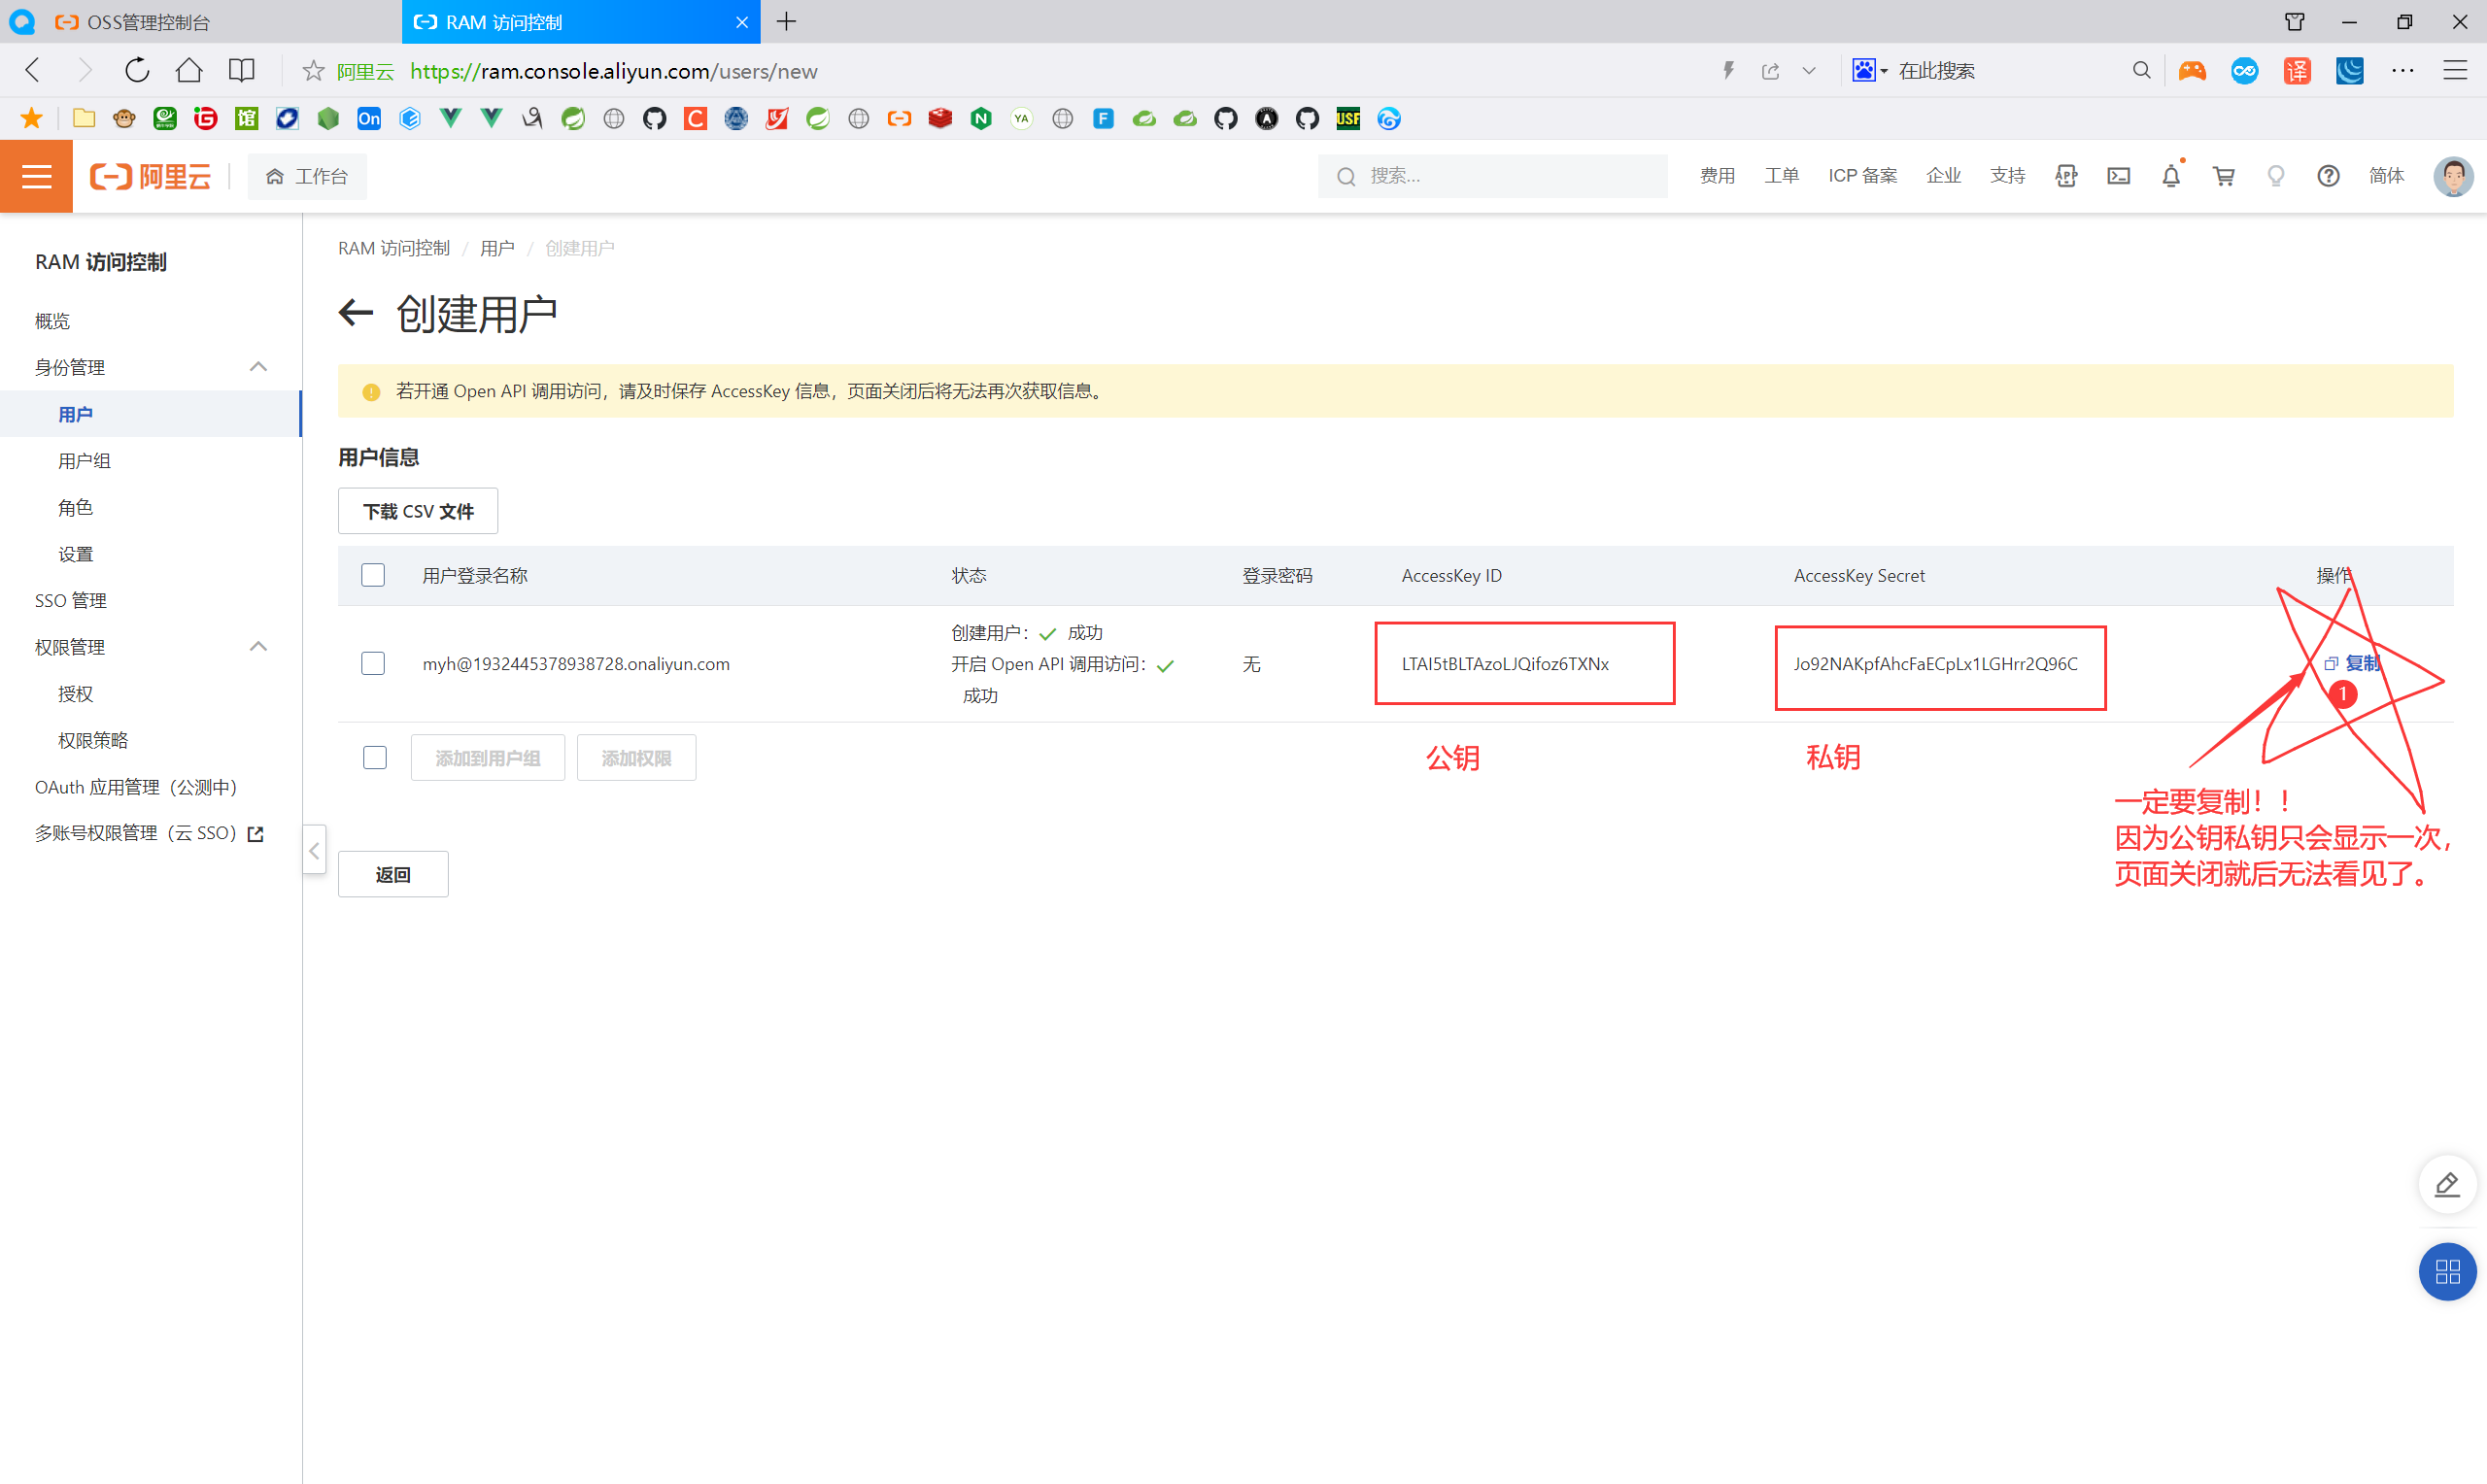Switch to the OSS管理控制台 browser tab
The image size is (2487, 1484).
coord(148,22)
